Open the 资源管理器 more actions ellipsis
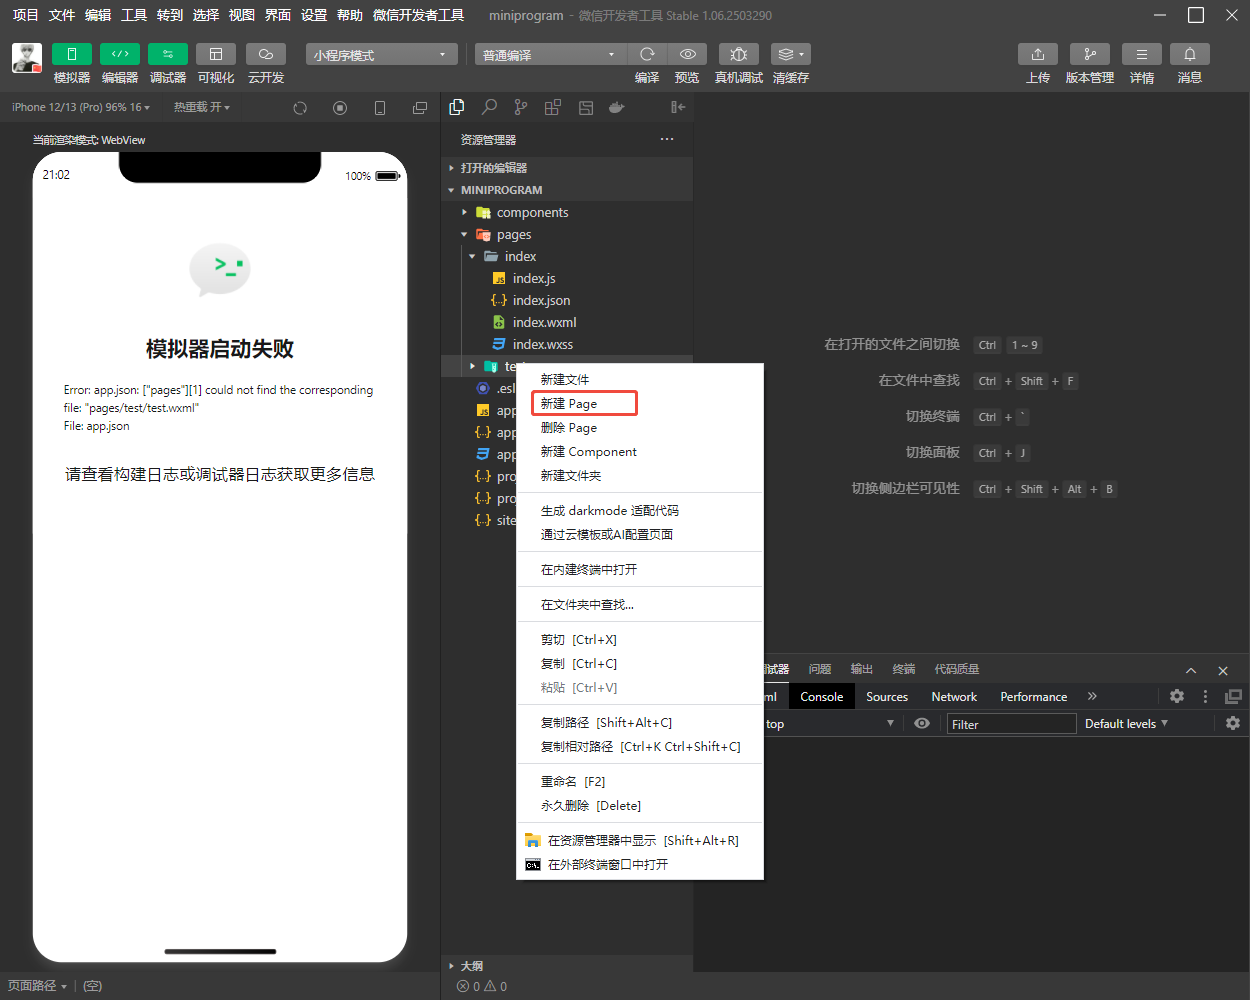Screen dimensions: 1250x1000 667,139
